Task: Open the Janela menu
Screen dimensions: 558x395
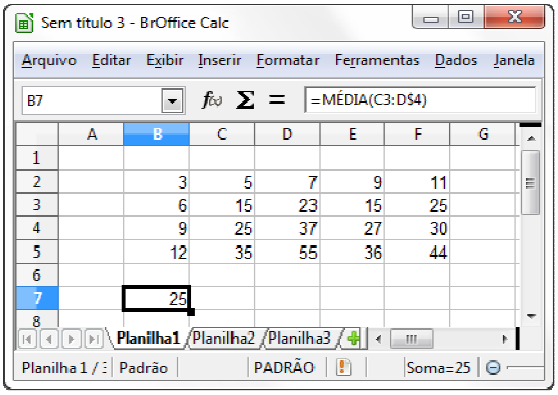Action: coord(514,60)
